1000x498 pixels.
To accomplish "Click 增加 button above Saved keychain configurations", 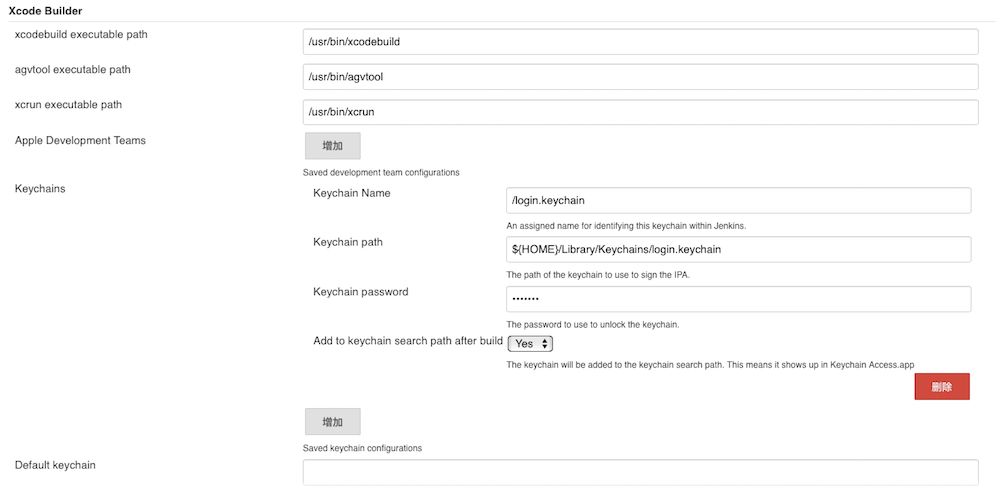I will 332,421.
